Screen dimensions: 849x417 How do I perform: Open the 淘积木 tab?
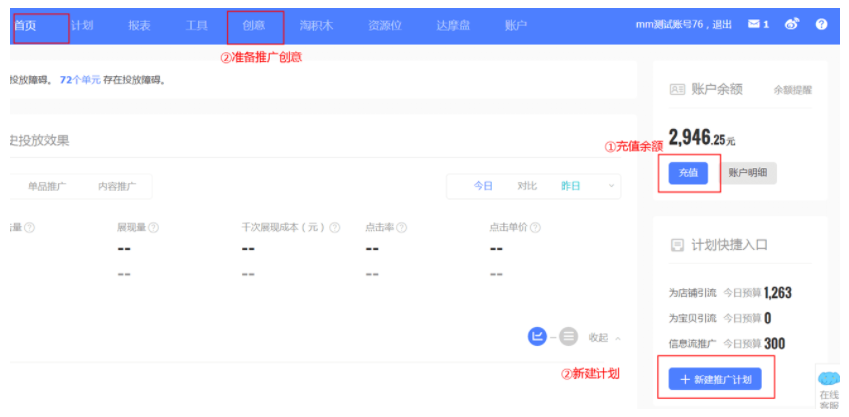tap(316, 25)
